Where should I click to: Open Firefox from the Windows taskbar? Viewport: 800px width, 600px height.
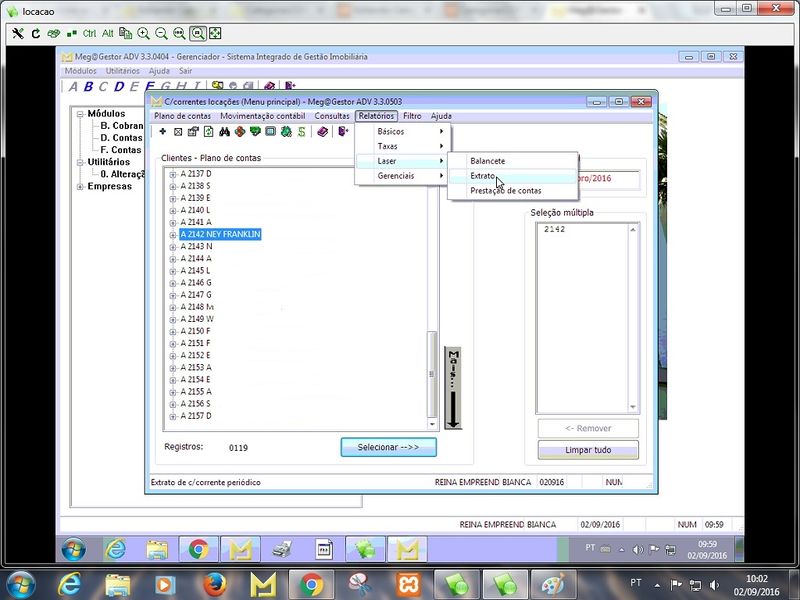click(x=214, y=583)
